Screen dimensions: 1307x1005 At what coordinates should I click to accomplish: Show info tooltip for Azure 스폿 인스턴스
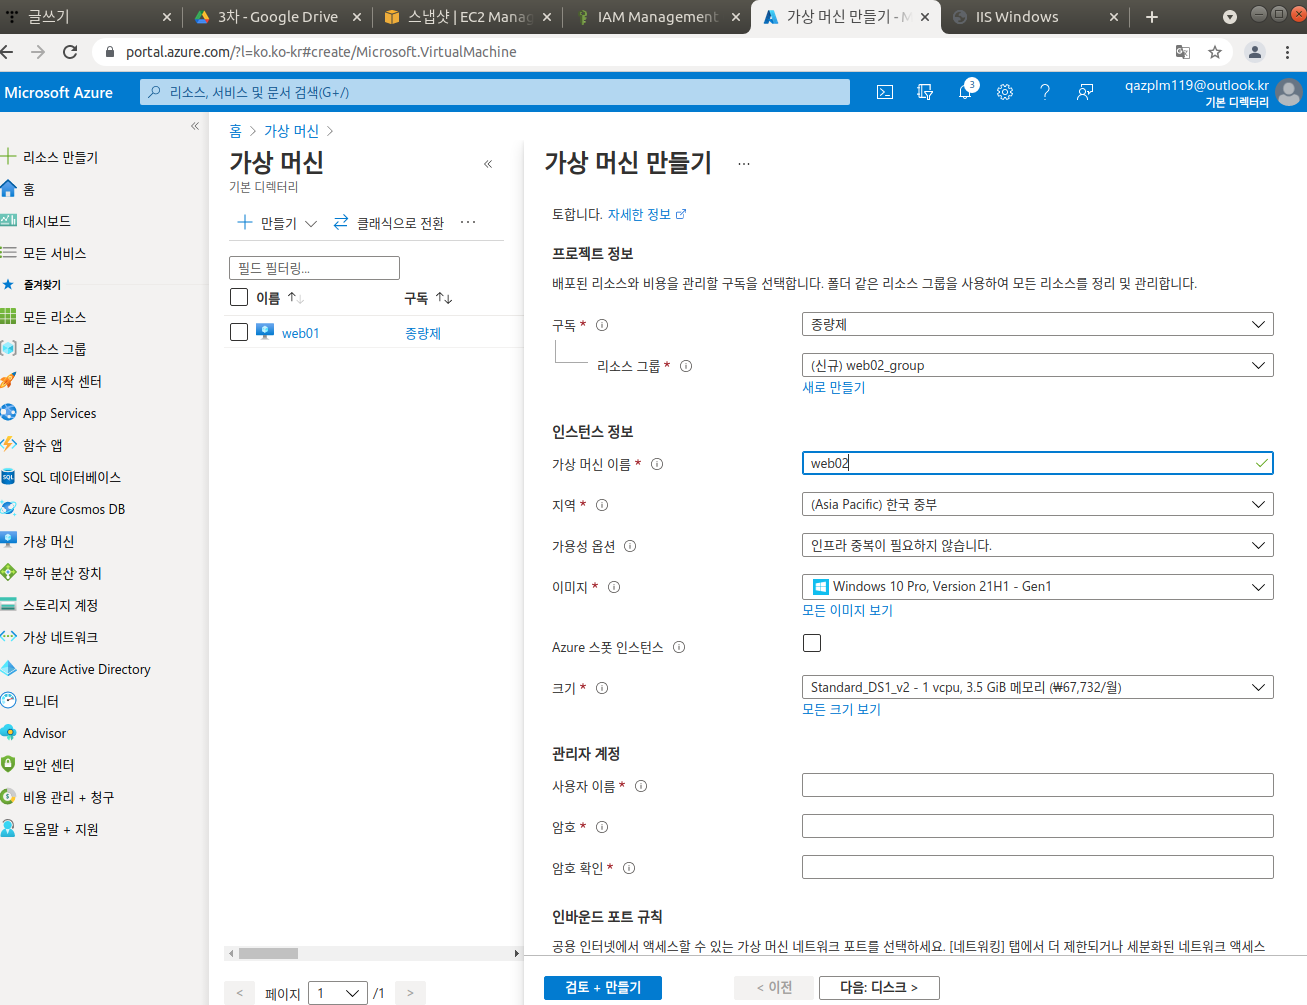click(x=679, y=647)
